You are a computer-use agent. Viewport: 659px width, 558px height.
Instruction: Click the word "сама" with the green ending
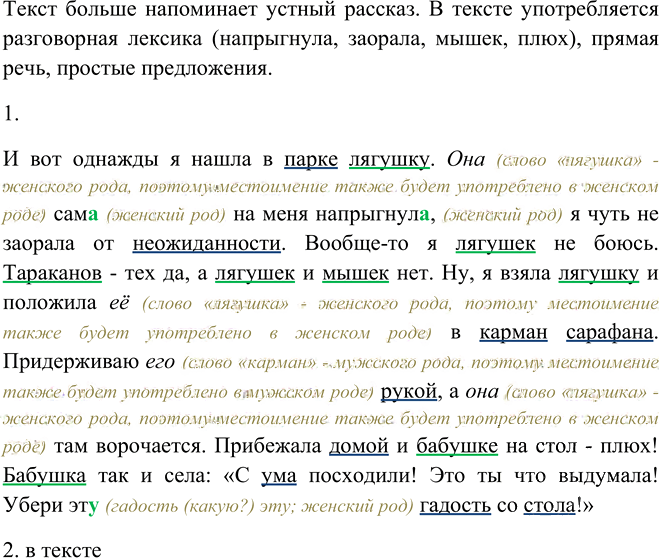click(x=76, y=215)
